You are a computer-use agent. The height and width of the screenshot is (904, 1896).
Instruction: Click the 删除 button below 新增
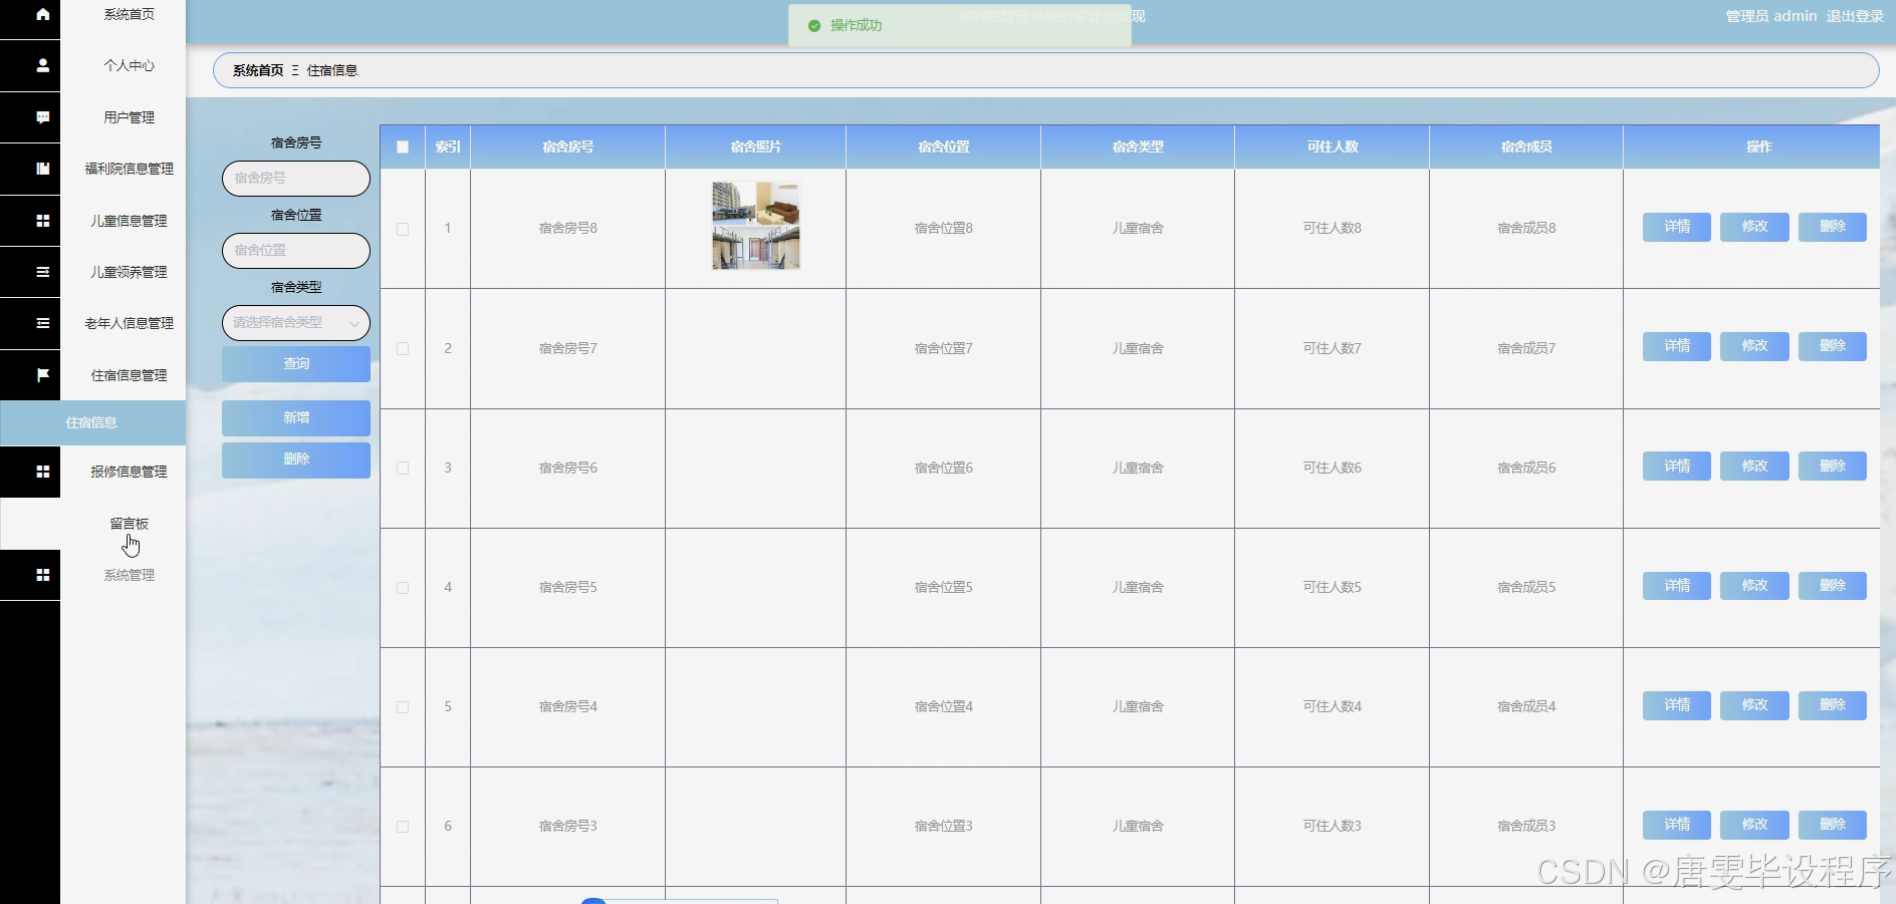[x=296, y=460]
